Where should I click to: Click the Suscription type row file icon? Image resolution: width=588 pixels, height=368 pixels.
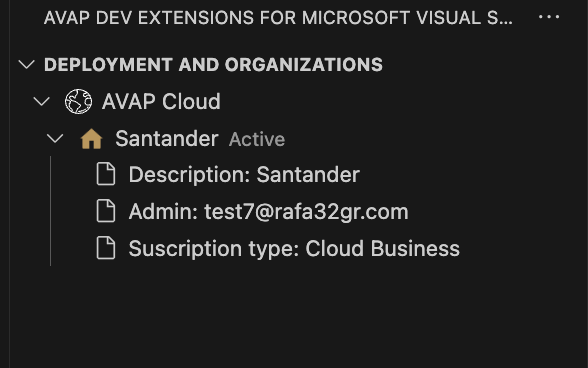coord(106,248)
